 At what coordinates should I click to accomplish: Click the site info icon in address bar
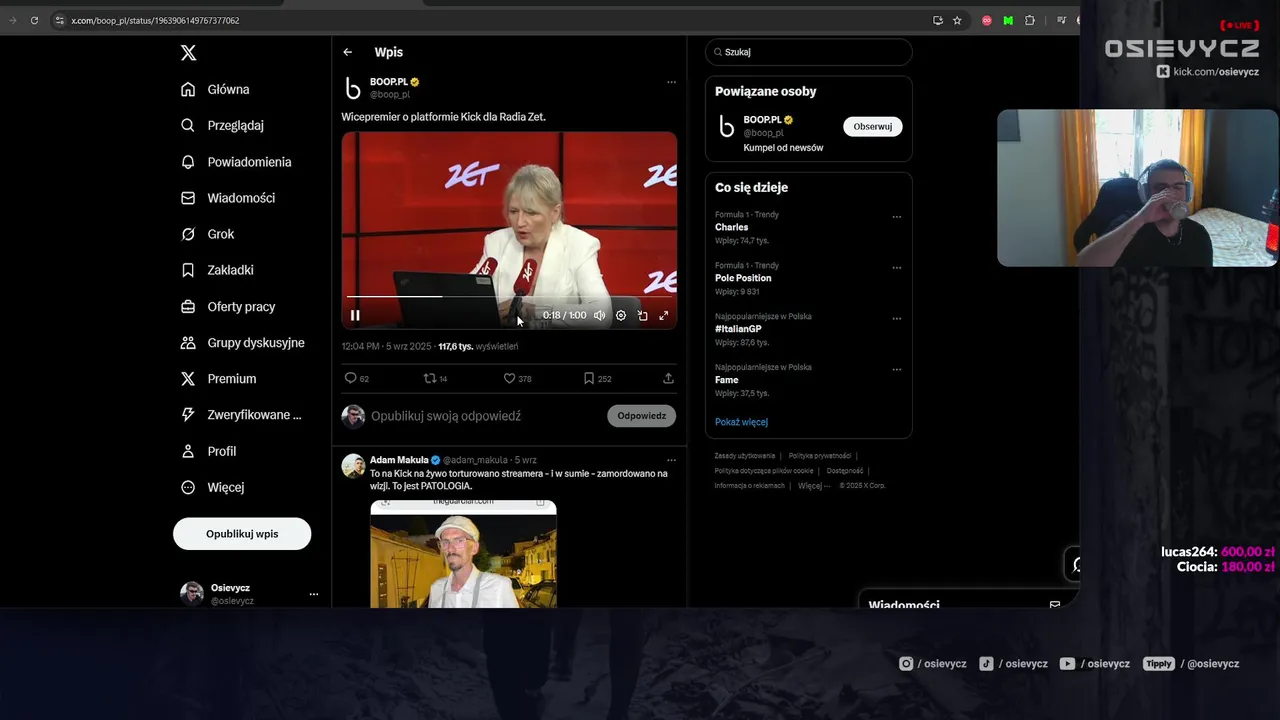tap(59, 20)
